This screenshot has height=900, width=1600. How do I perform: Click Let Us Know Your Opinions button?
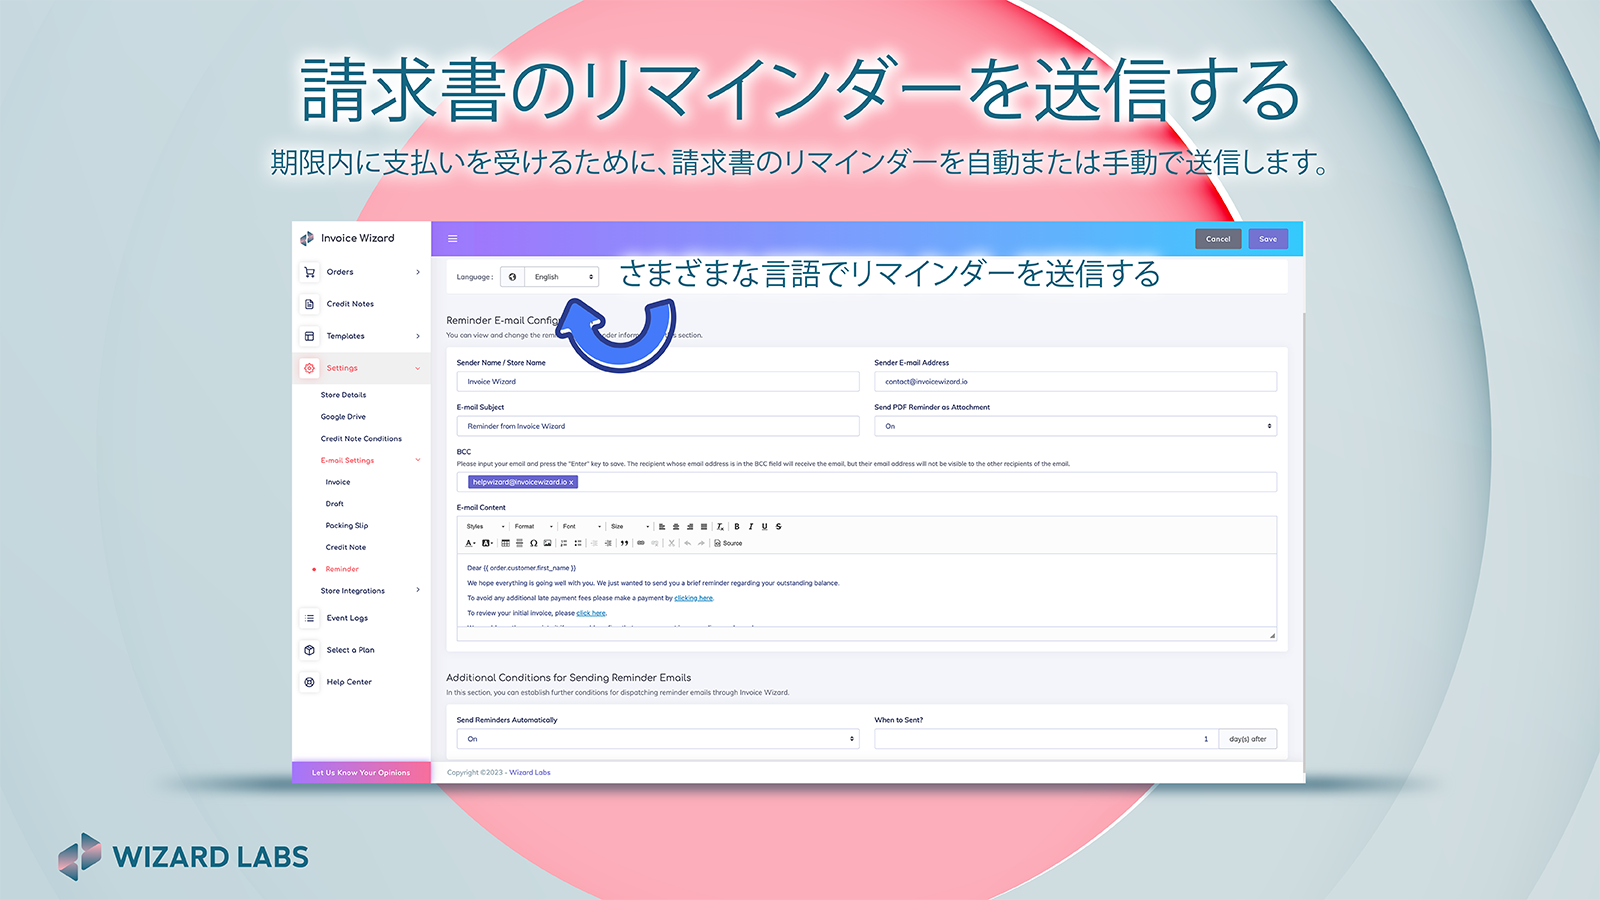pyautogui.click(x=361, y=772)
